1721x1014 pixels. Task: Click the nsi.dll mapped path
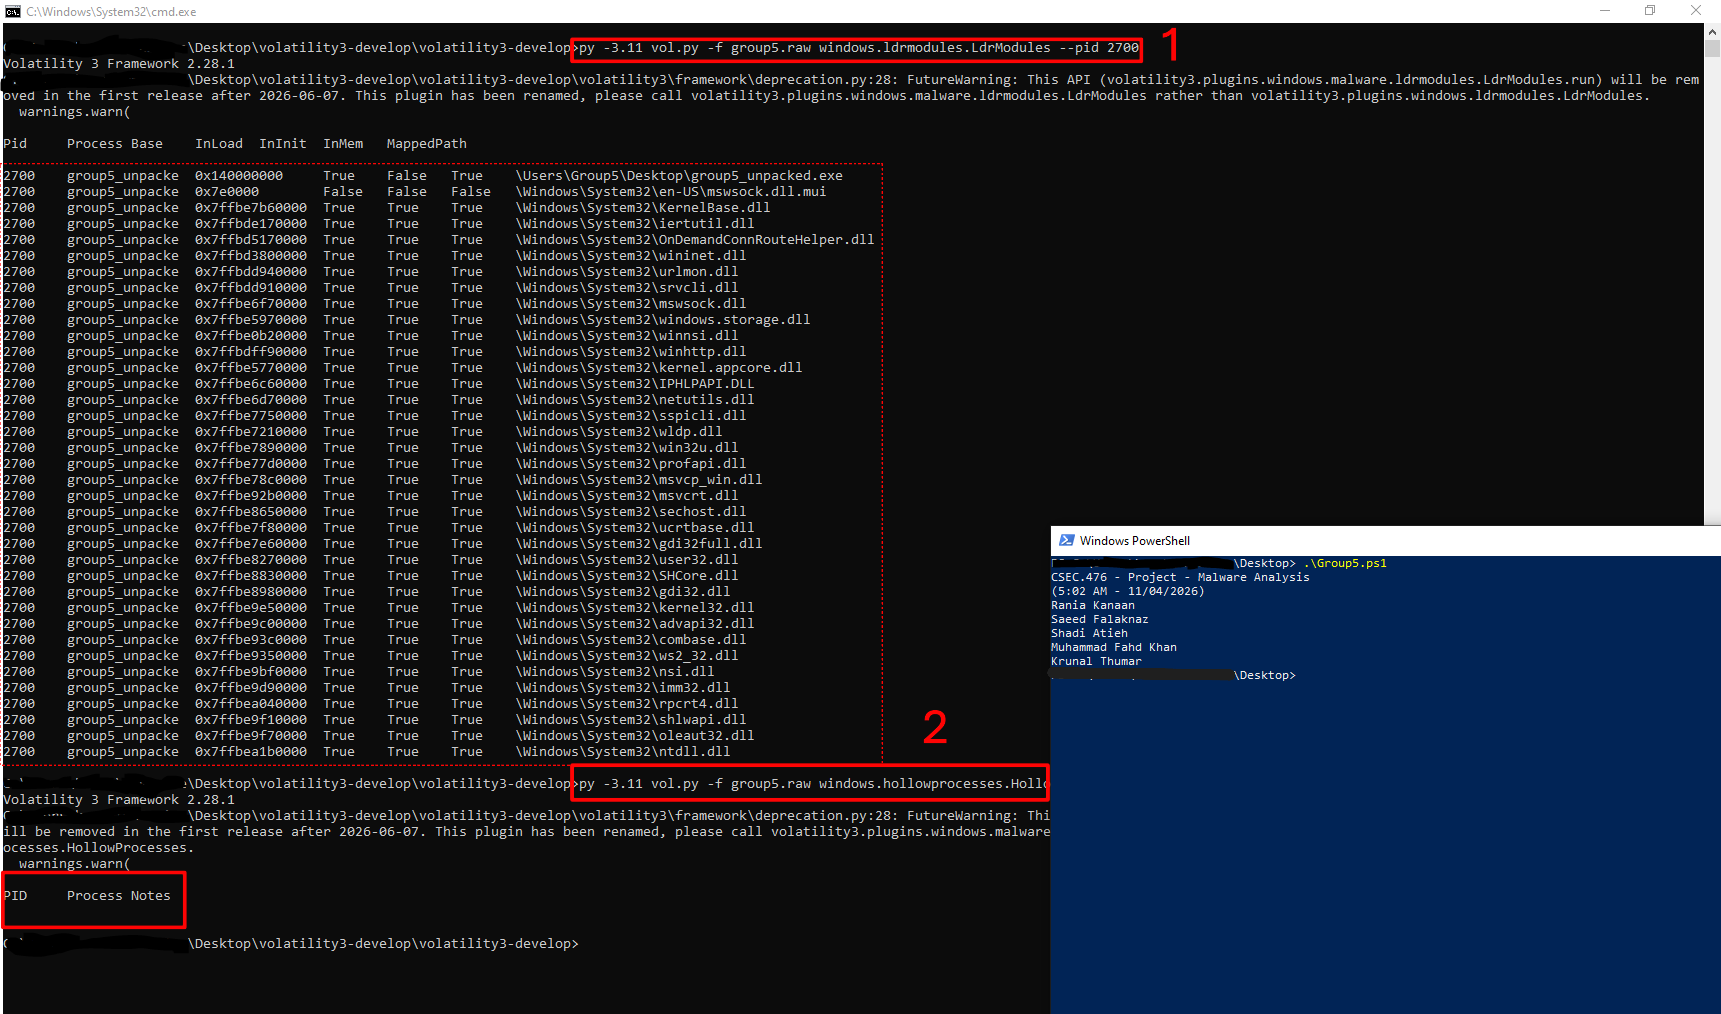coord(615,672)
